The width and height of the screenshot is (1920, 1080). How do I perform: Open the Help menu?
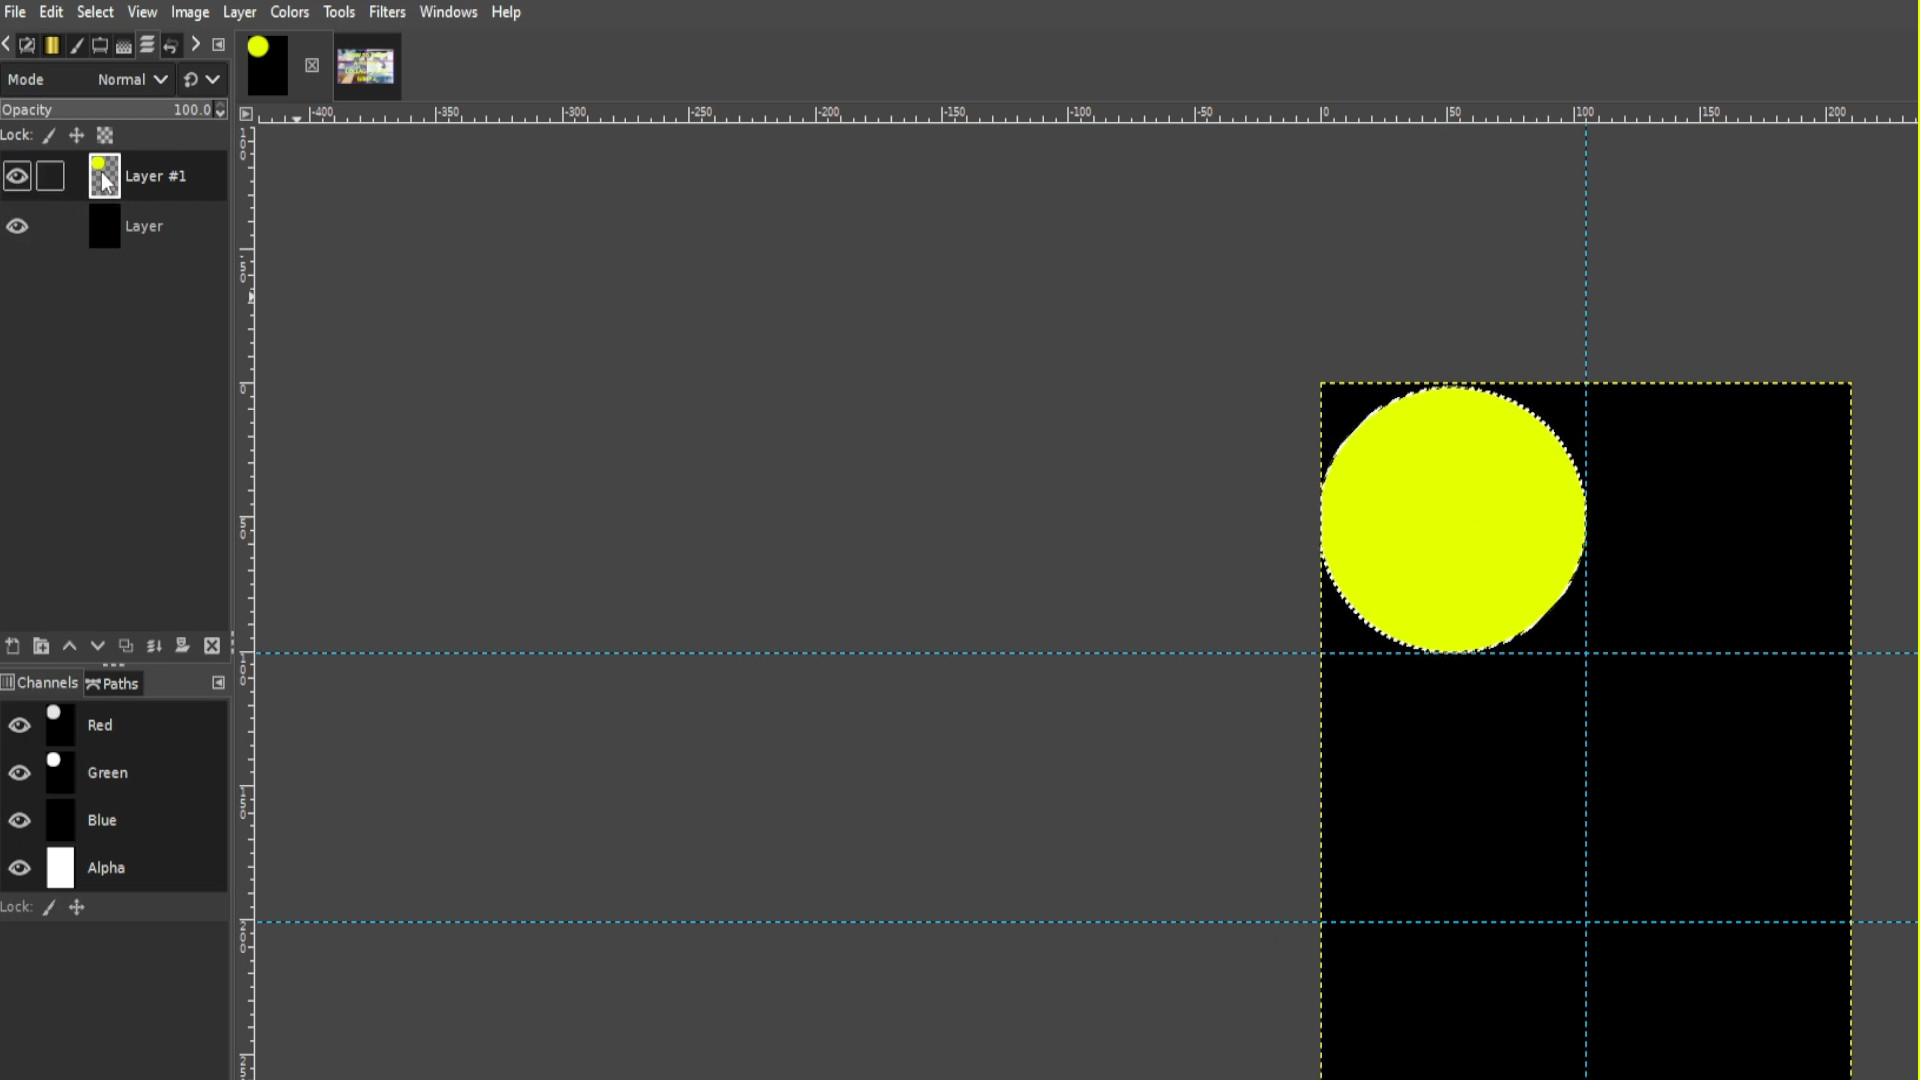[x=506, y=12]
